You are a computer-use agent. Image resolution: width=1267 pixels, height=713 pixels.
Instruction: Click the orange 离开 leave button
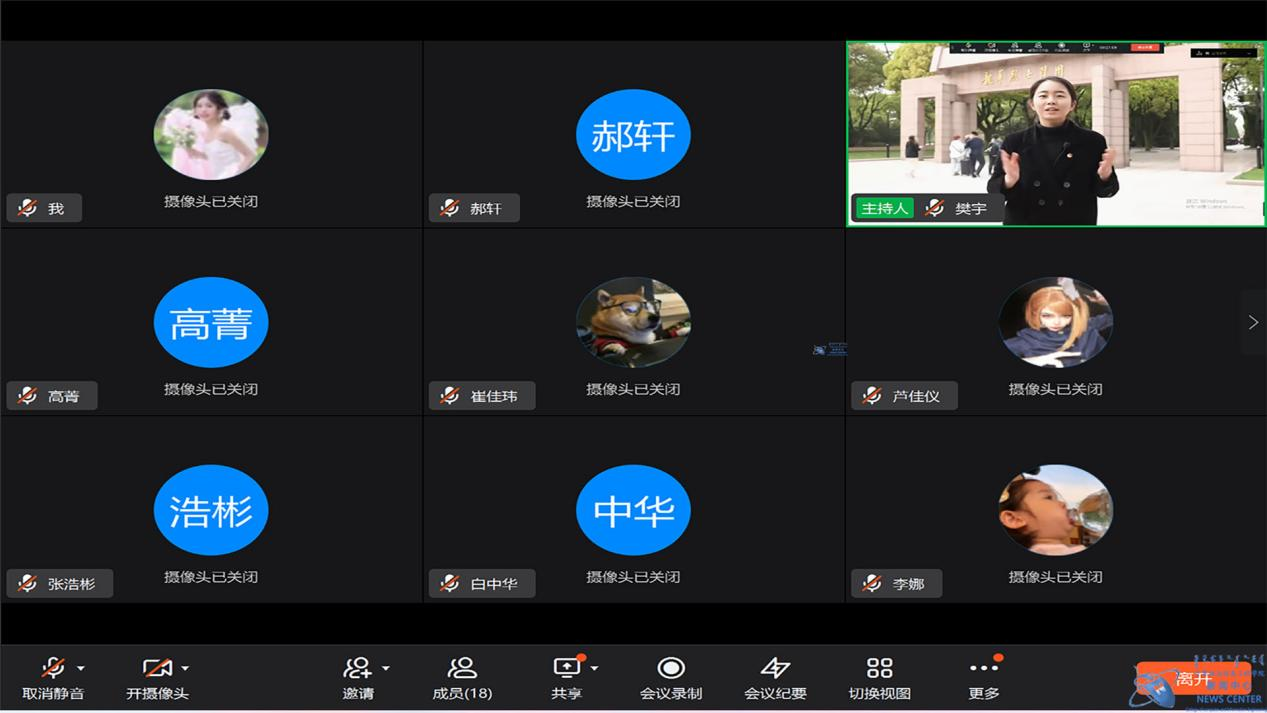[1193, 679]
